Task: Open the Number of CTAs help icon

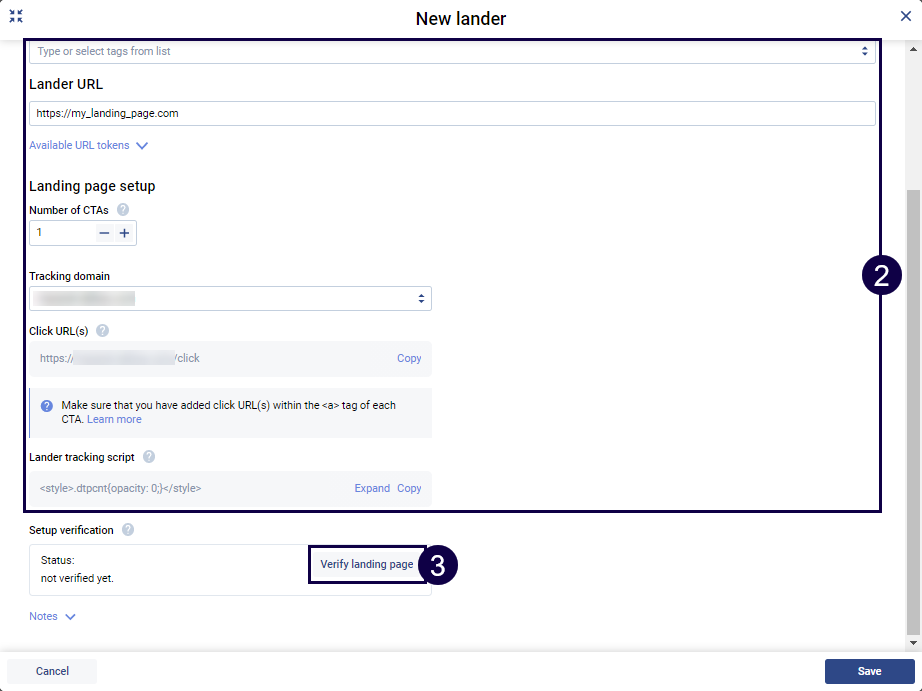Action: click(122, 210)
